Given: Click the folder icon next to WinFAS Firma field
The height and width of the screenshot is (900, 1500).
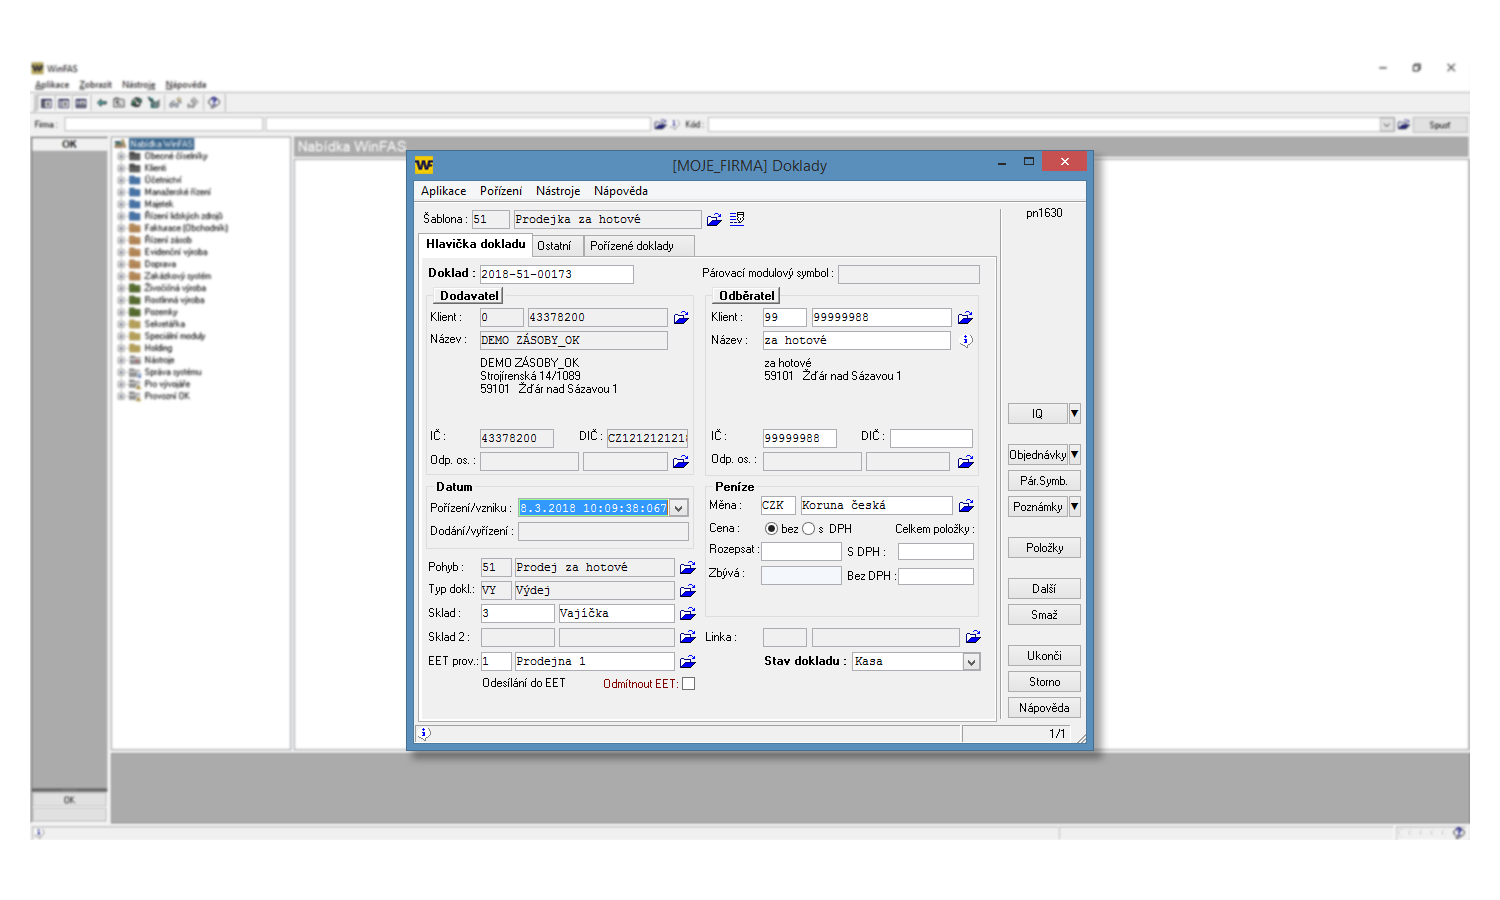Looking at the screenshot, I should [x=660, y=125].
